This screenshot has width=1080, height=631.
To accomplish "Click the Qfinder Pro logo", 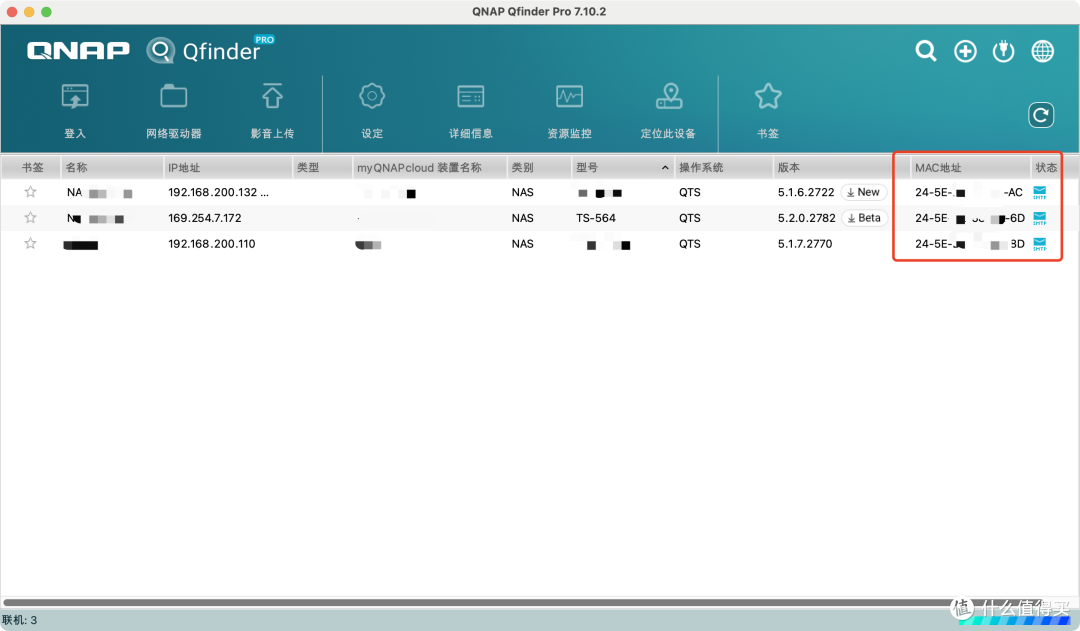I will tap(210, 50).
